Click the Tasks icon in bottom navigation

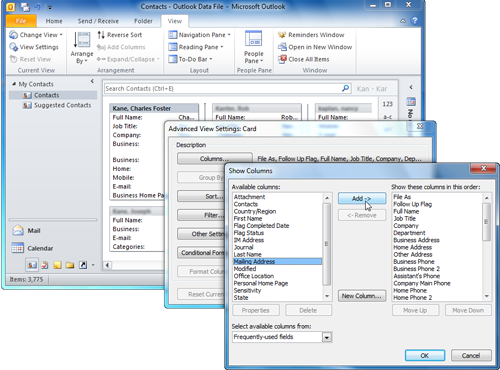(45, 265)
